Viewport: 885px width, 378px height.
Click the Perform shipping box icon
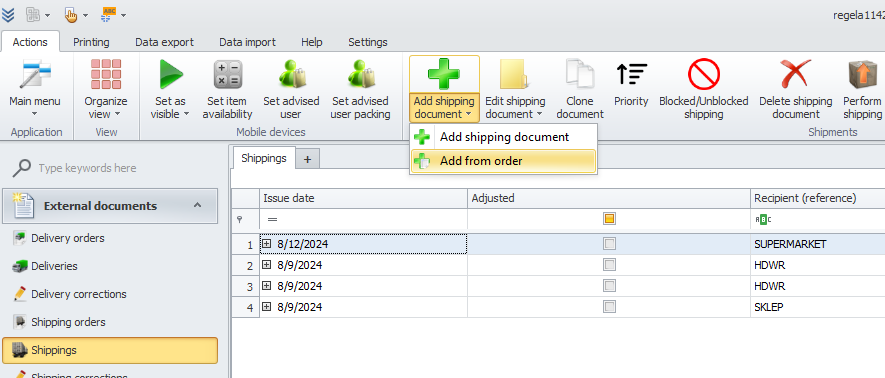[x=862, y=74]
